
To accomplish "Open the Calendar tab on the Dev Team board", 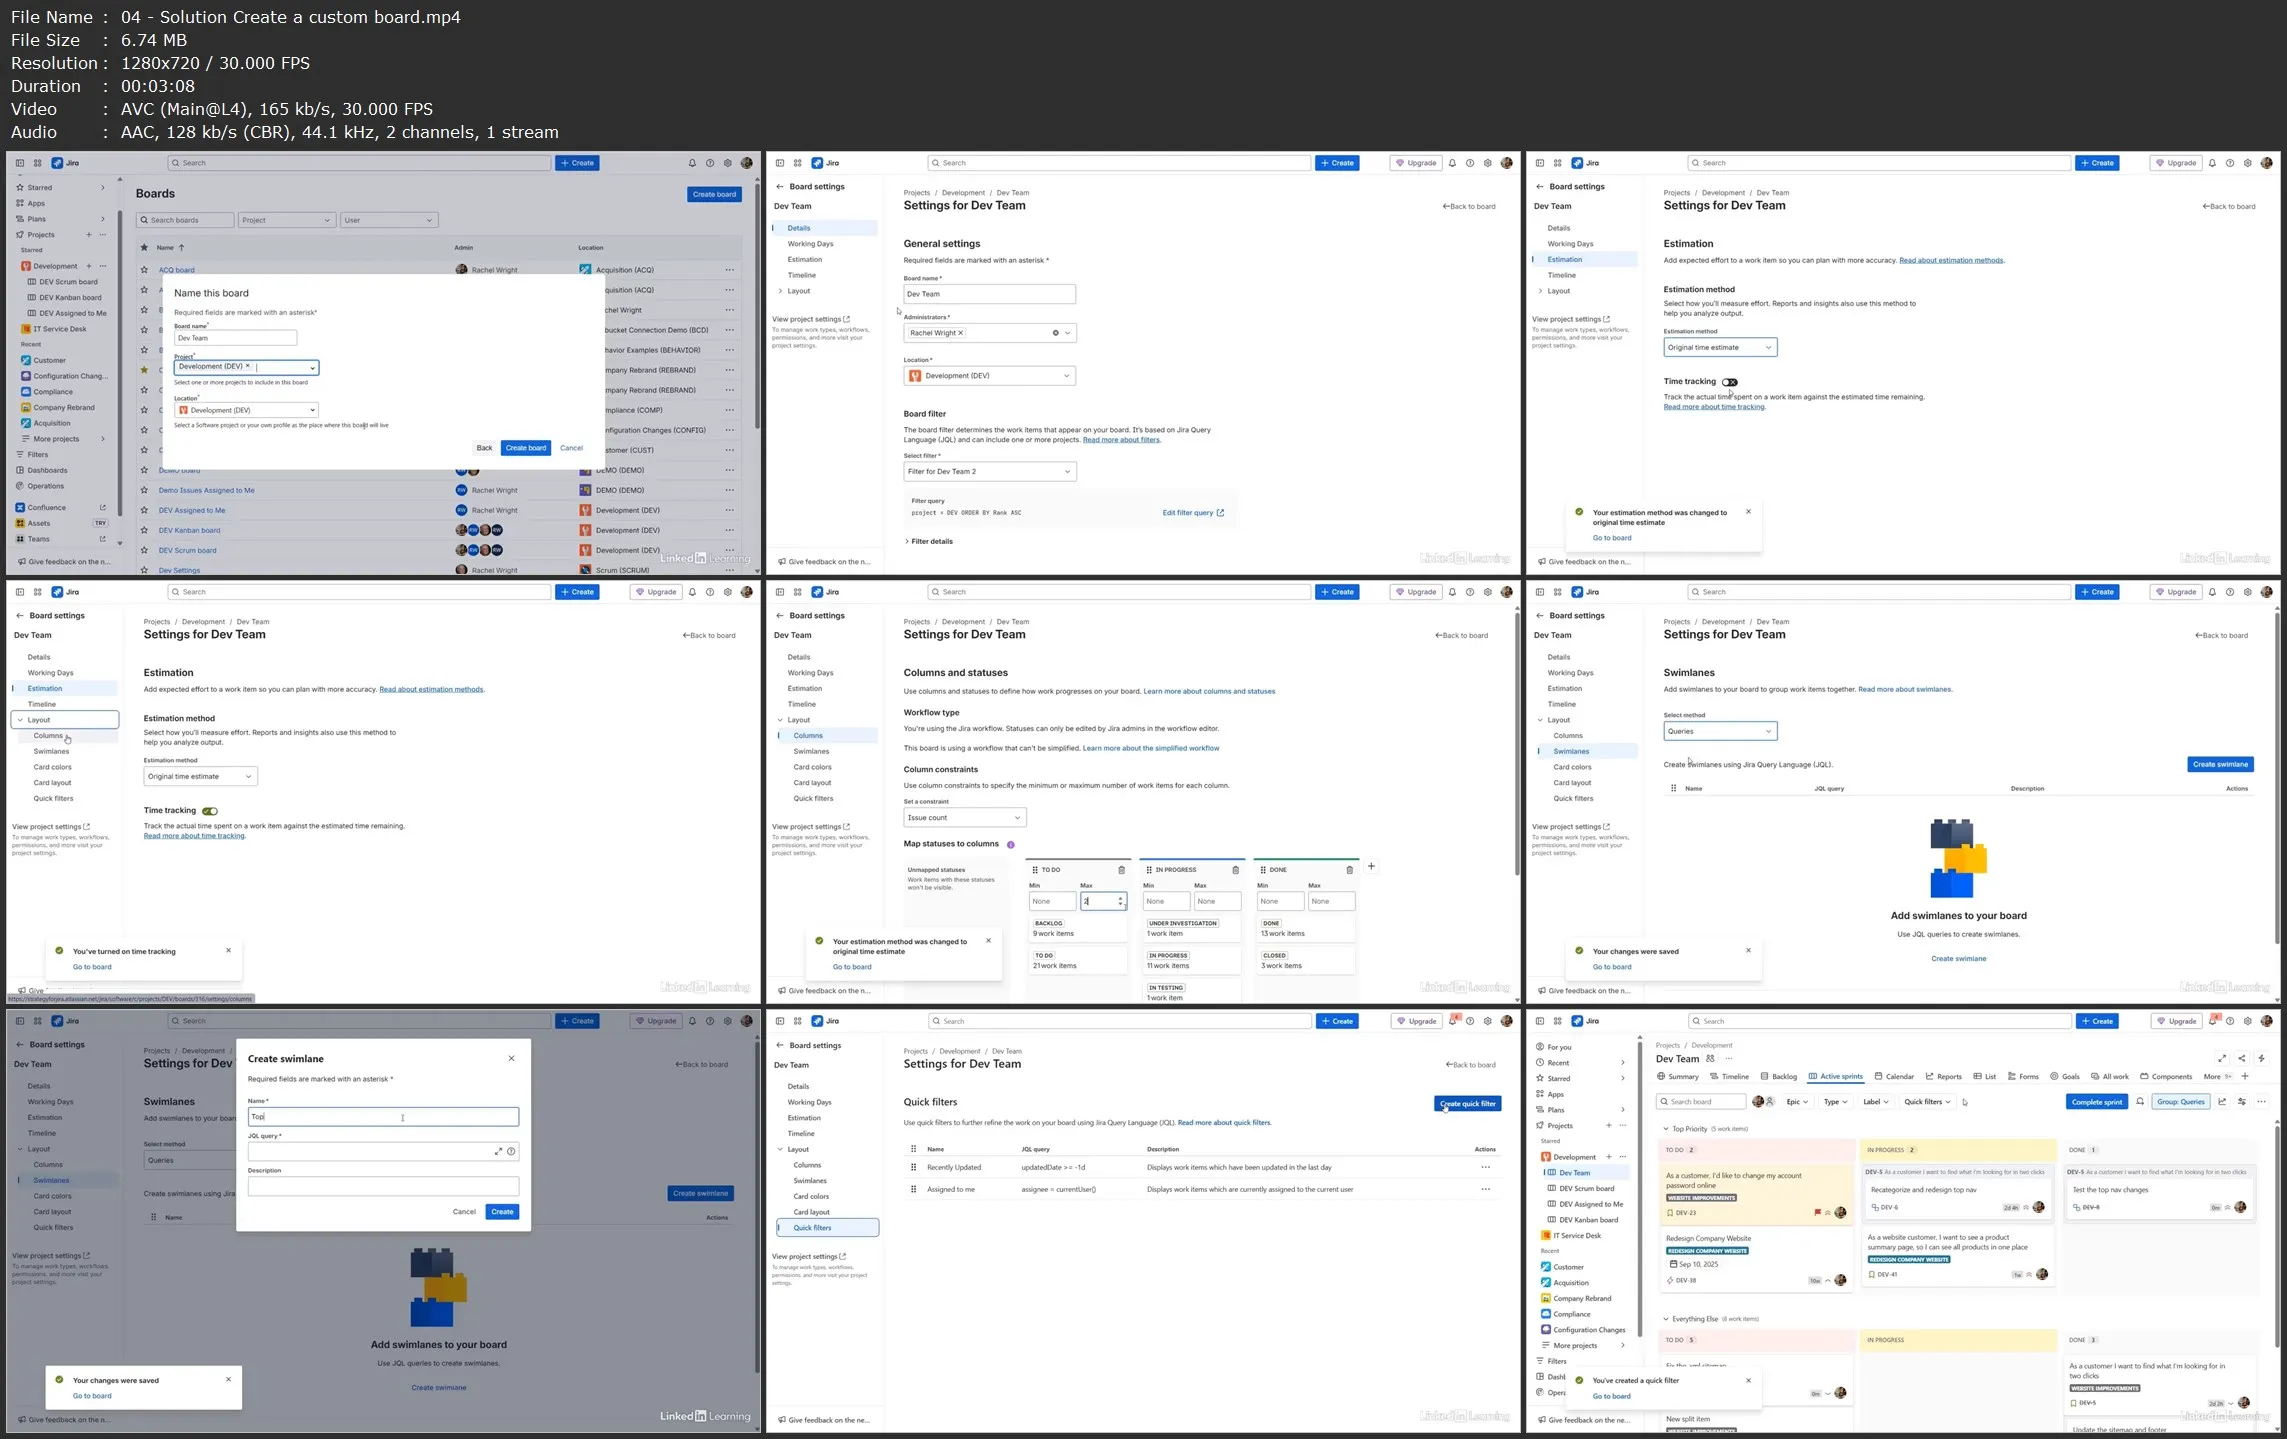I will pyautogui.click(x=1894, y=1077).
